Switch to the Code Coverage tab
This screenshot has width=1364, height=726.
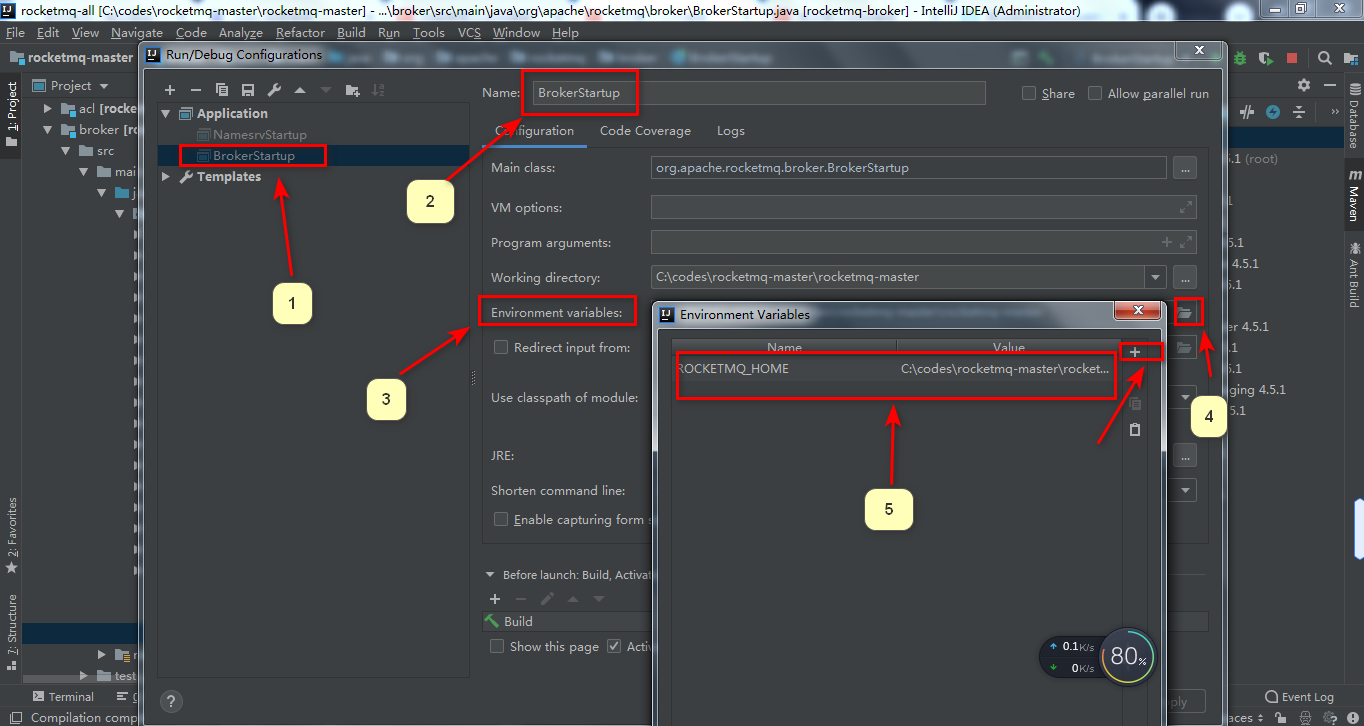click(645, 131)
